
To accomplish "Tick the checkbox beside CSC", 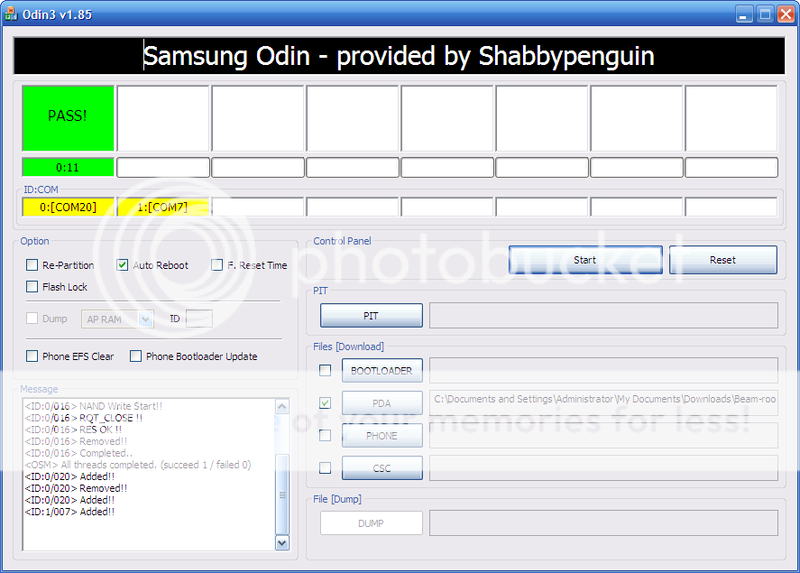I will (x=324, y=467).
